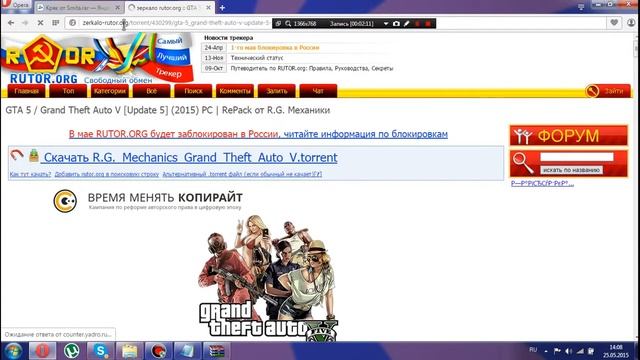Click the network signal tray icon
This screenshot has height=360, width=640.
[x=580, y=351]
